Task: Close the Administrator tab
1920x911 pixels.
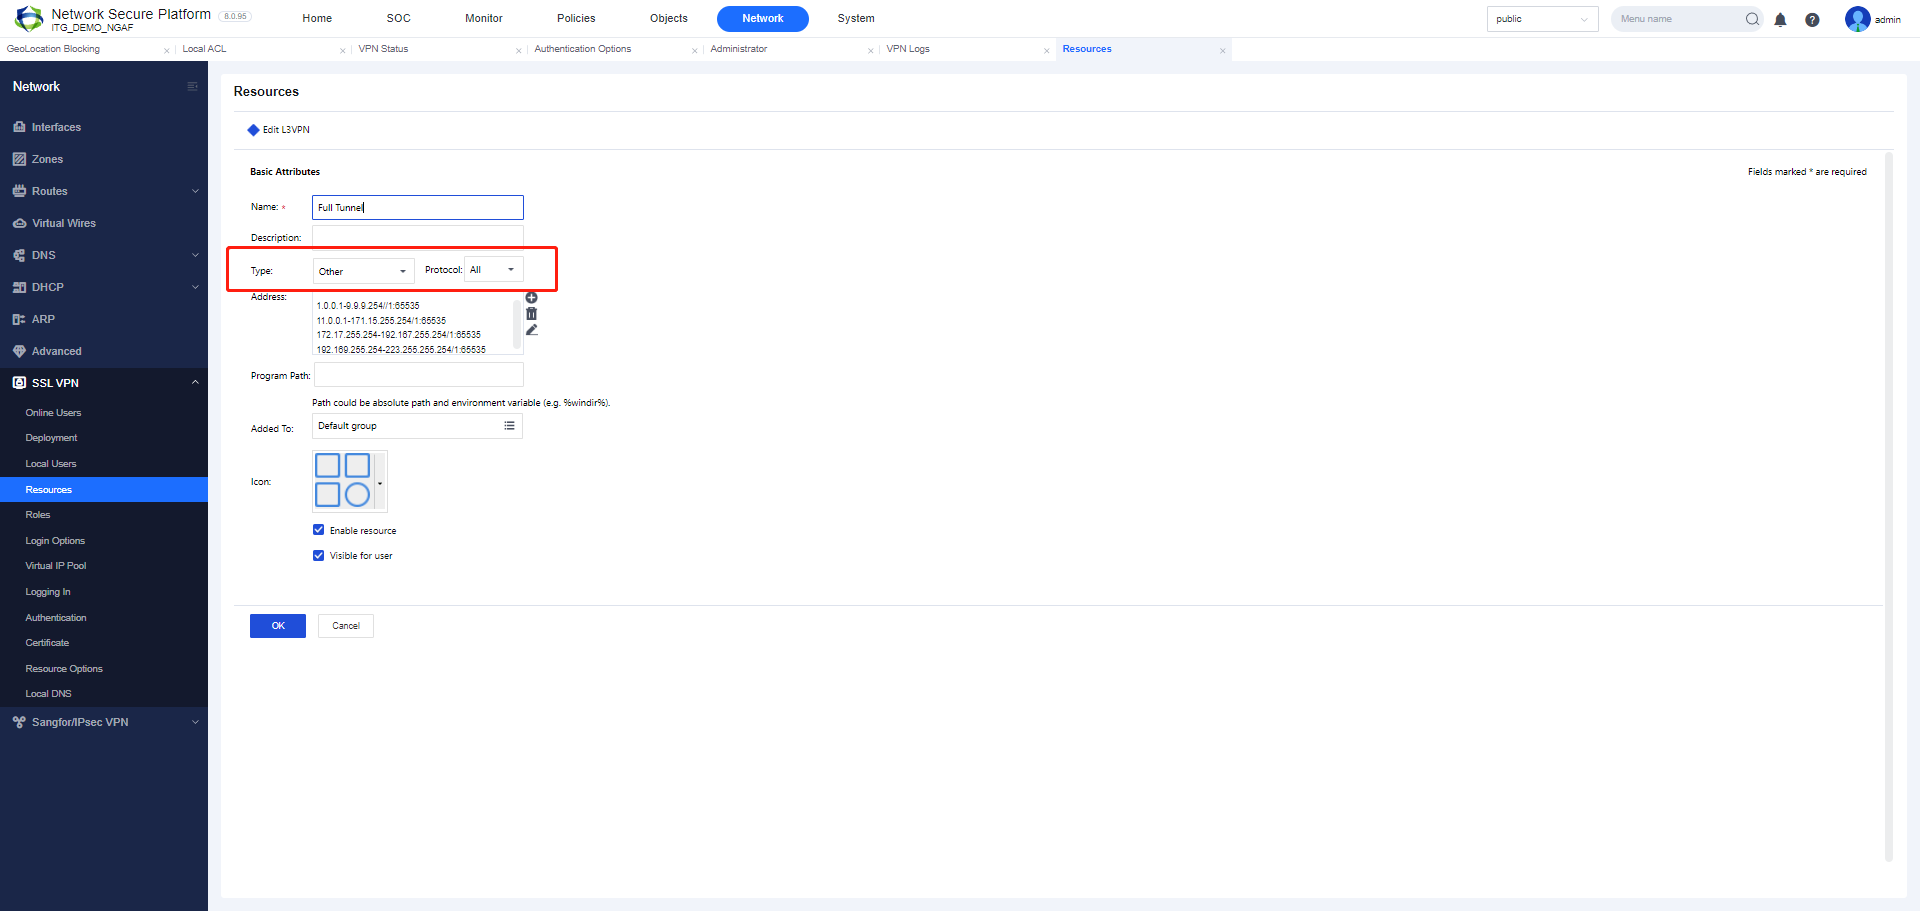Action: pyautogui.click(x=870, y=51)
